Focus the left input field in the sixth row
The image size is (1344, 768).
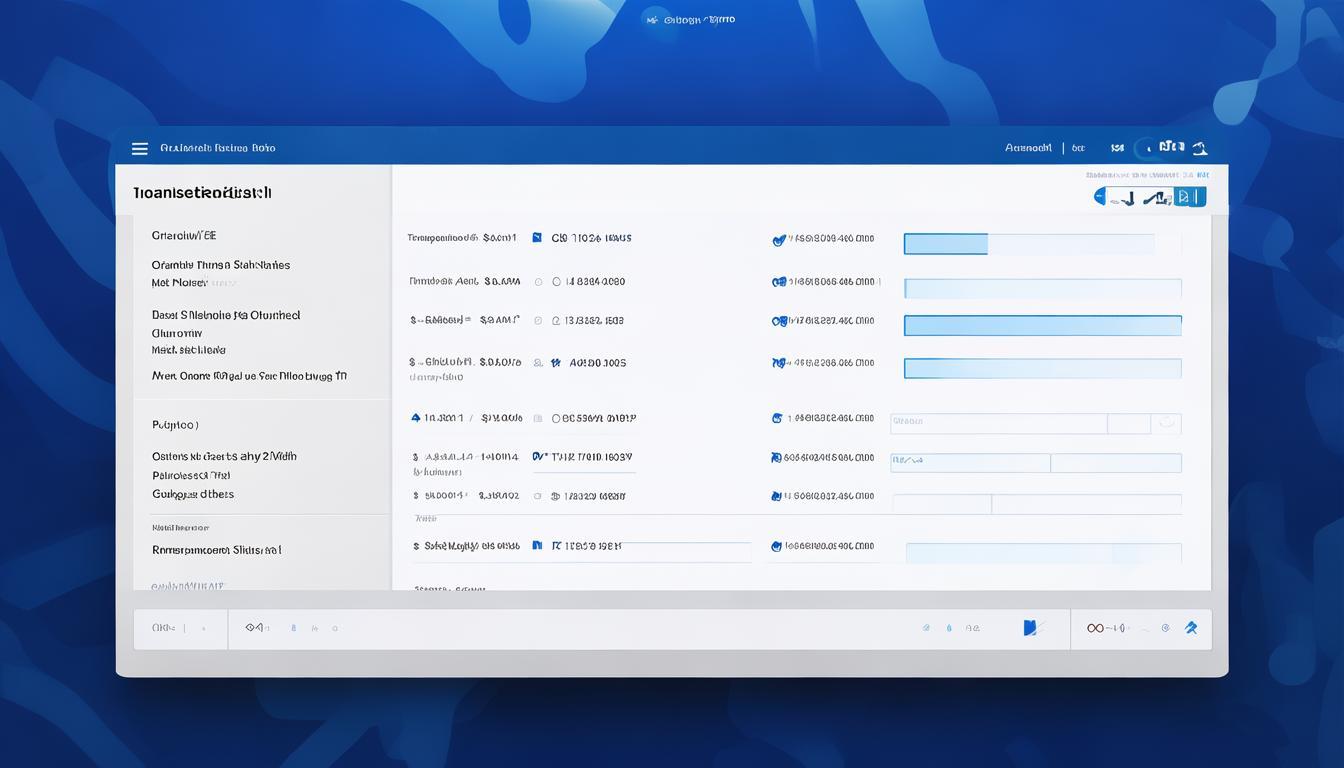(x=970, y=462)
